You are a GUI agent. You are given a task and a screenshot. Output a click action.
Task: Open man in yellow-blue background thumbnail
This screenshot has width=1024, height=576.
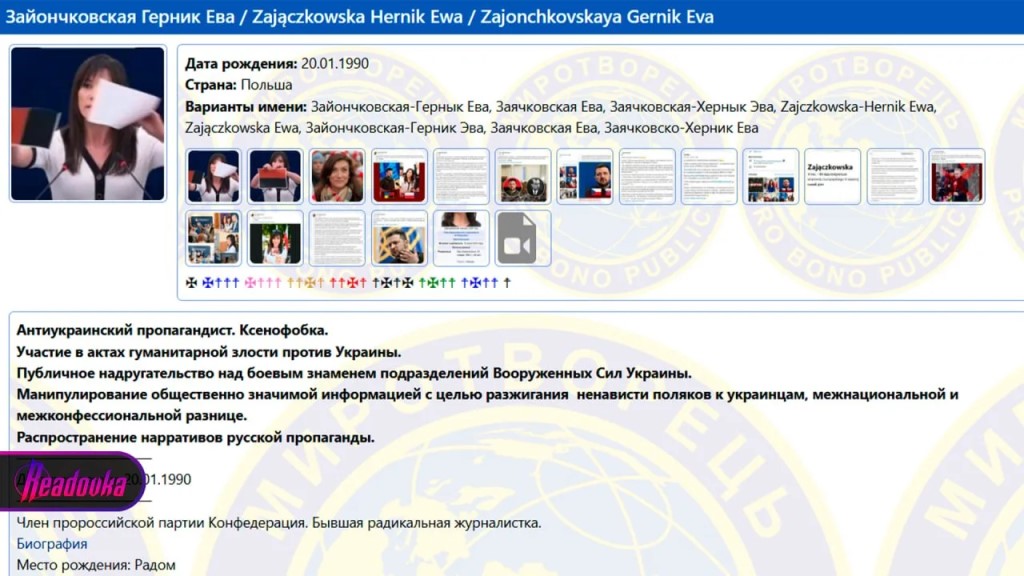(x=399, y=238)
